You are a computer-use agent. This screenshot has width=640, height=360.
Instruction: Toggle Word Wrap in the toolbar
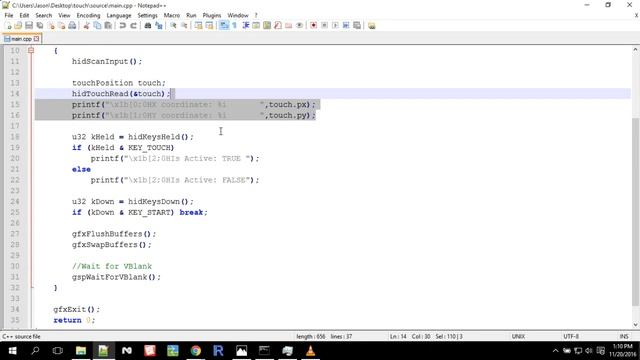click(224, 25)
